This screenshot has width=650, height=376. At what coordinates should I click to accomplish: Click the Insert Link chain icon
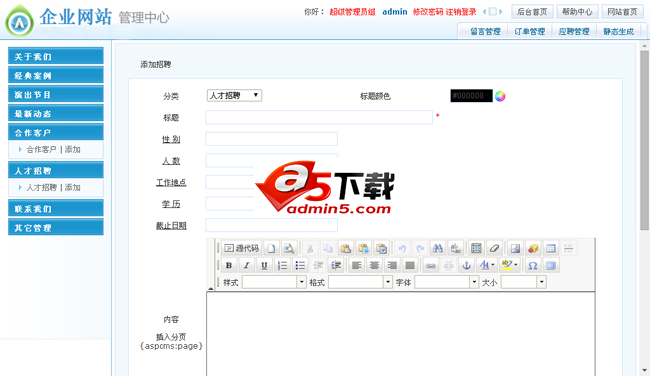[x=431, y=265]
